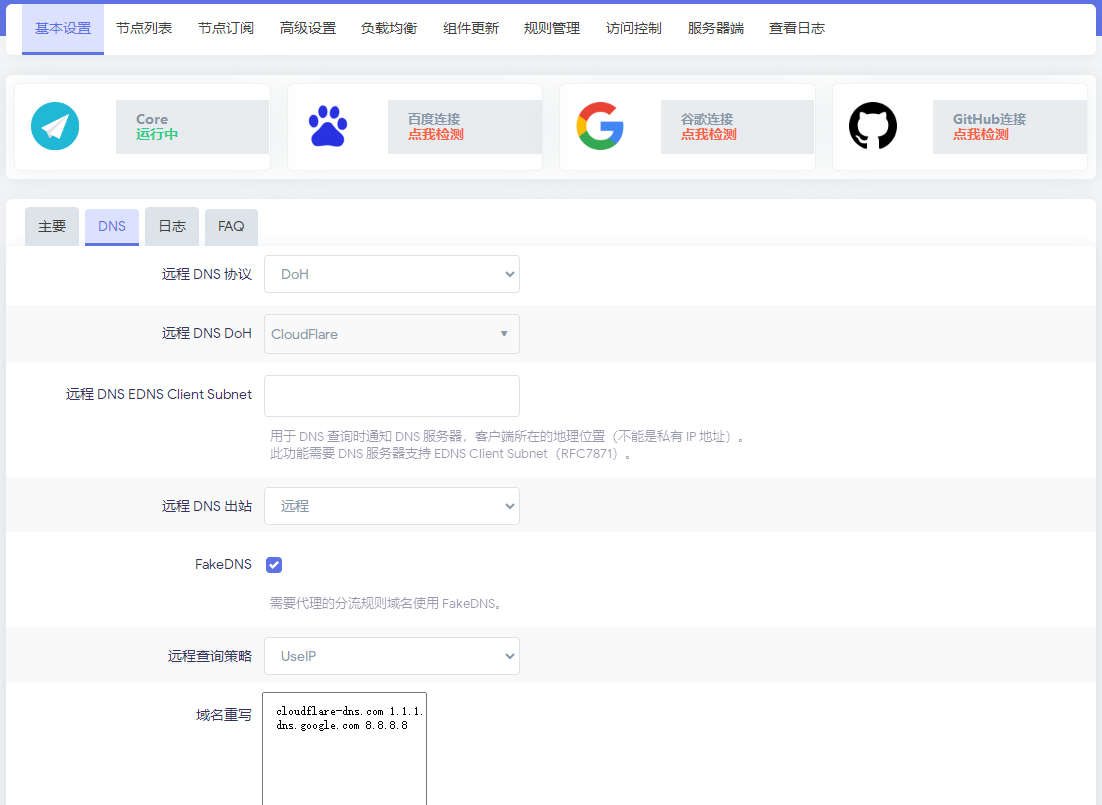Click the GitHub octocat icon
The image size is (1102, 805).
(x=873, y=126)
